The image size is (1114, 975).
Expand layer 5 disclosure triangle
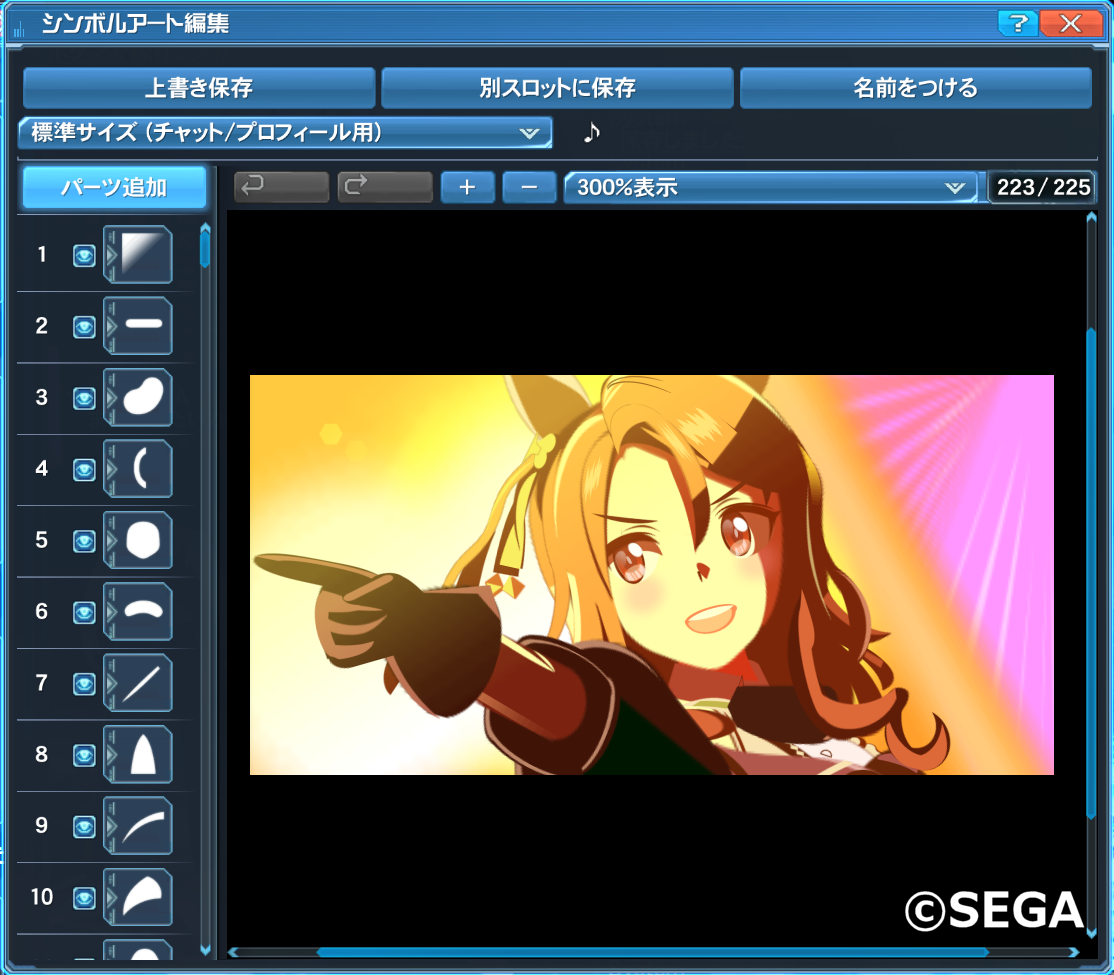(111, 540)
